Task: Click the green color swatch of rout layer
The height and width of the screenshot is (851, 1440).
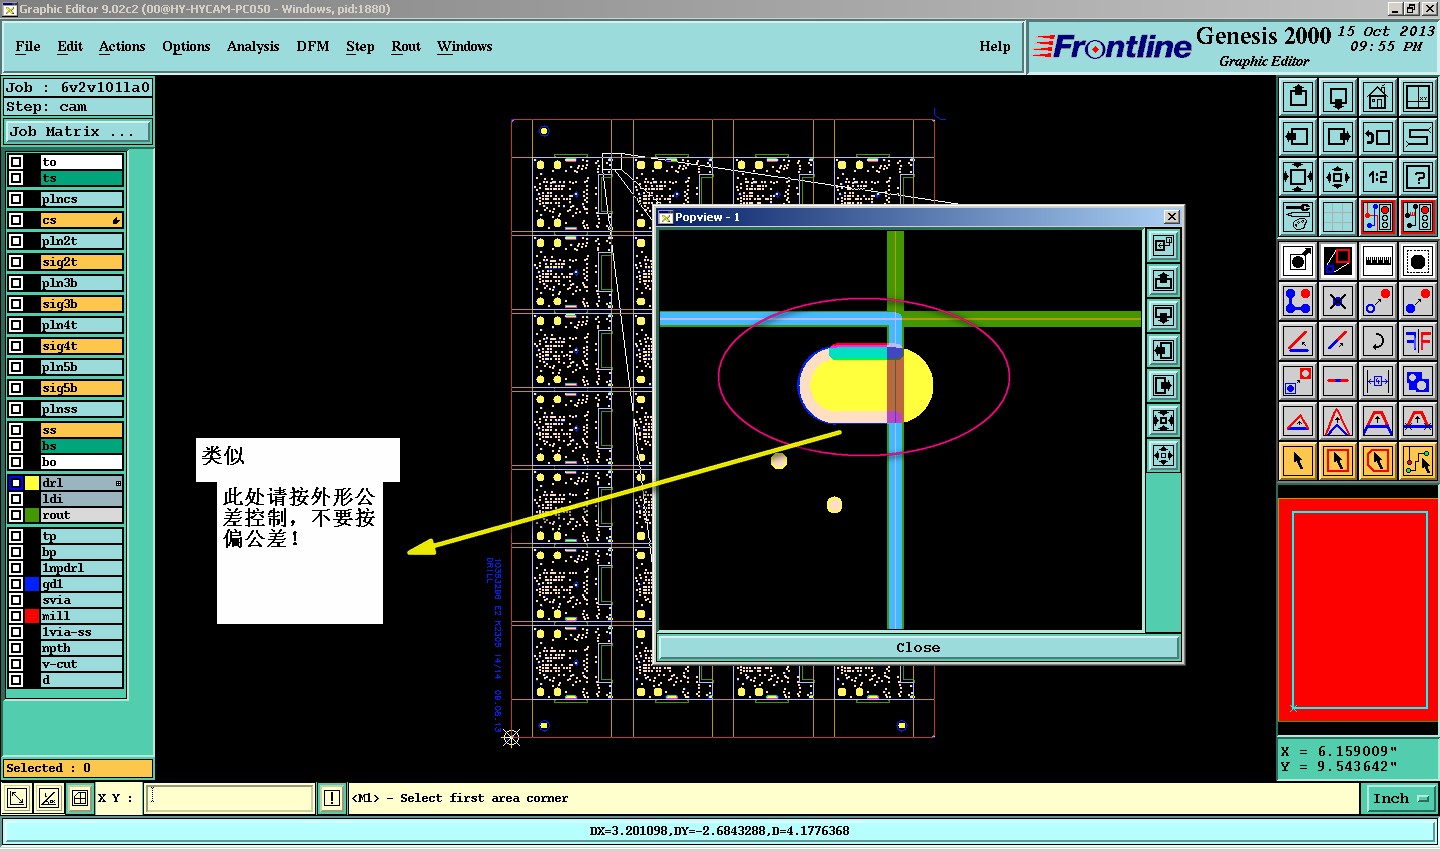Action: coord(32,515)
